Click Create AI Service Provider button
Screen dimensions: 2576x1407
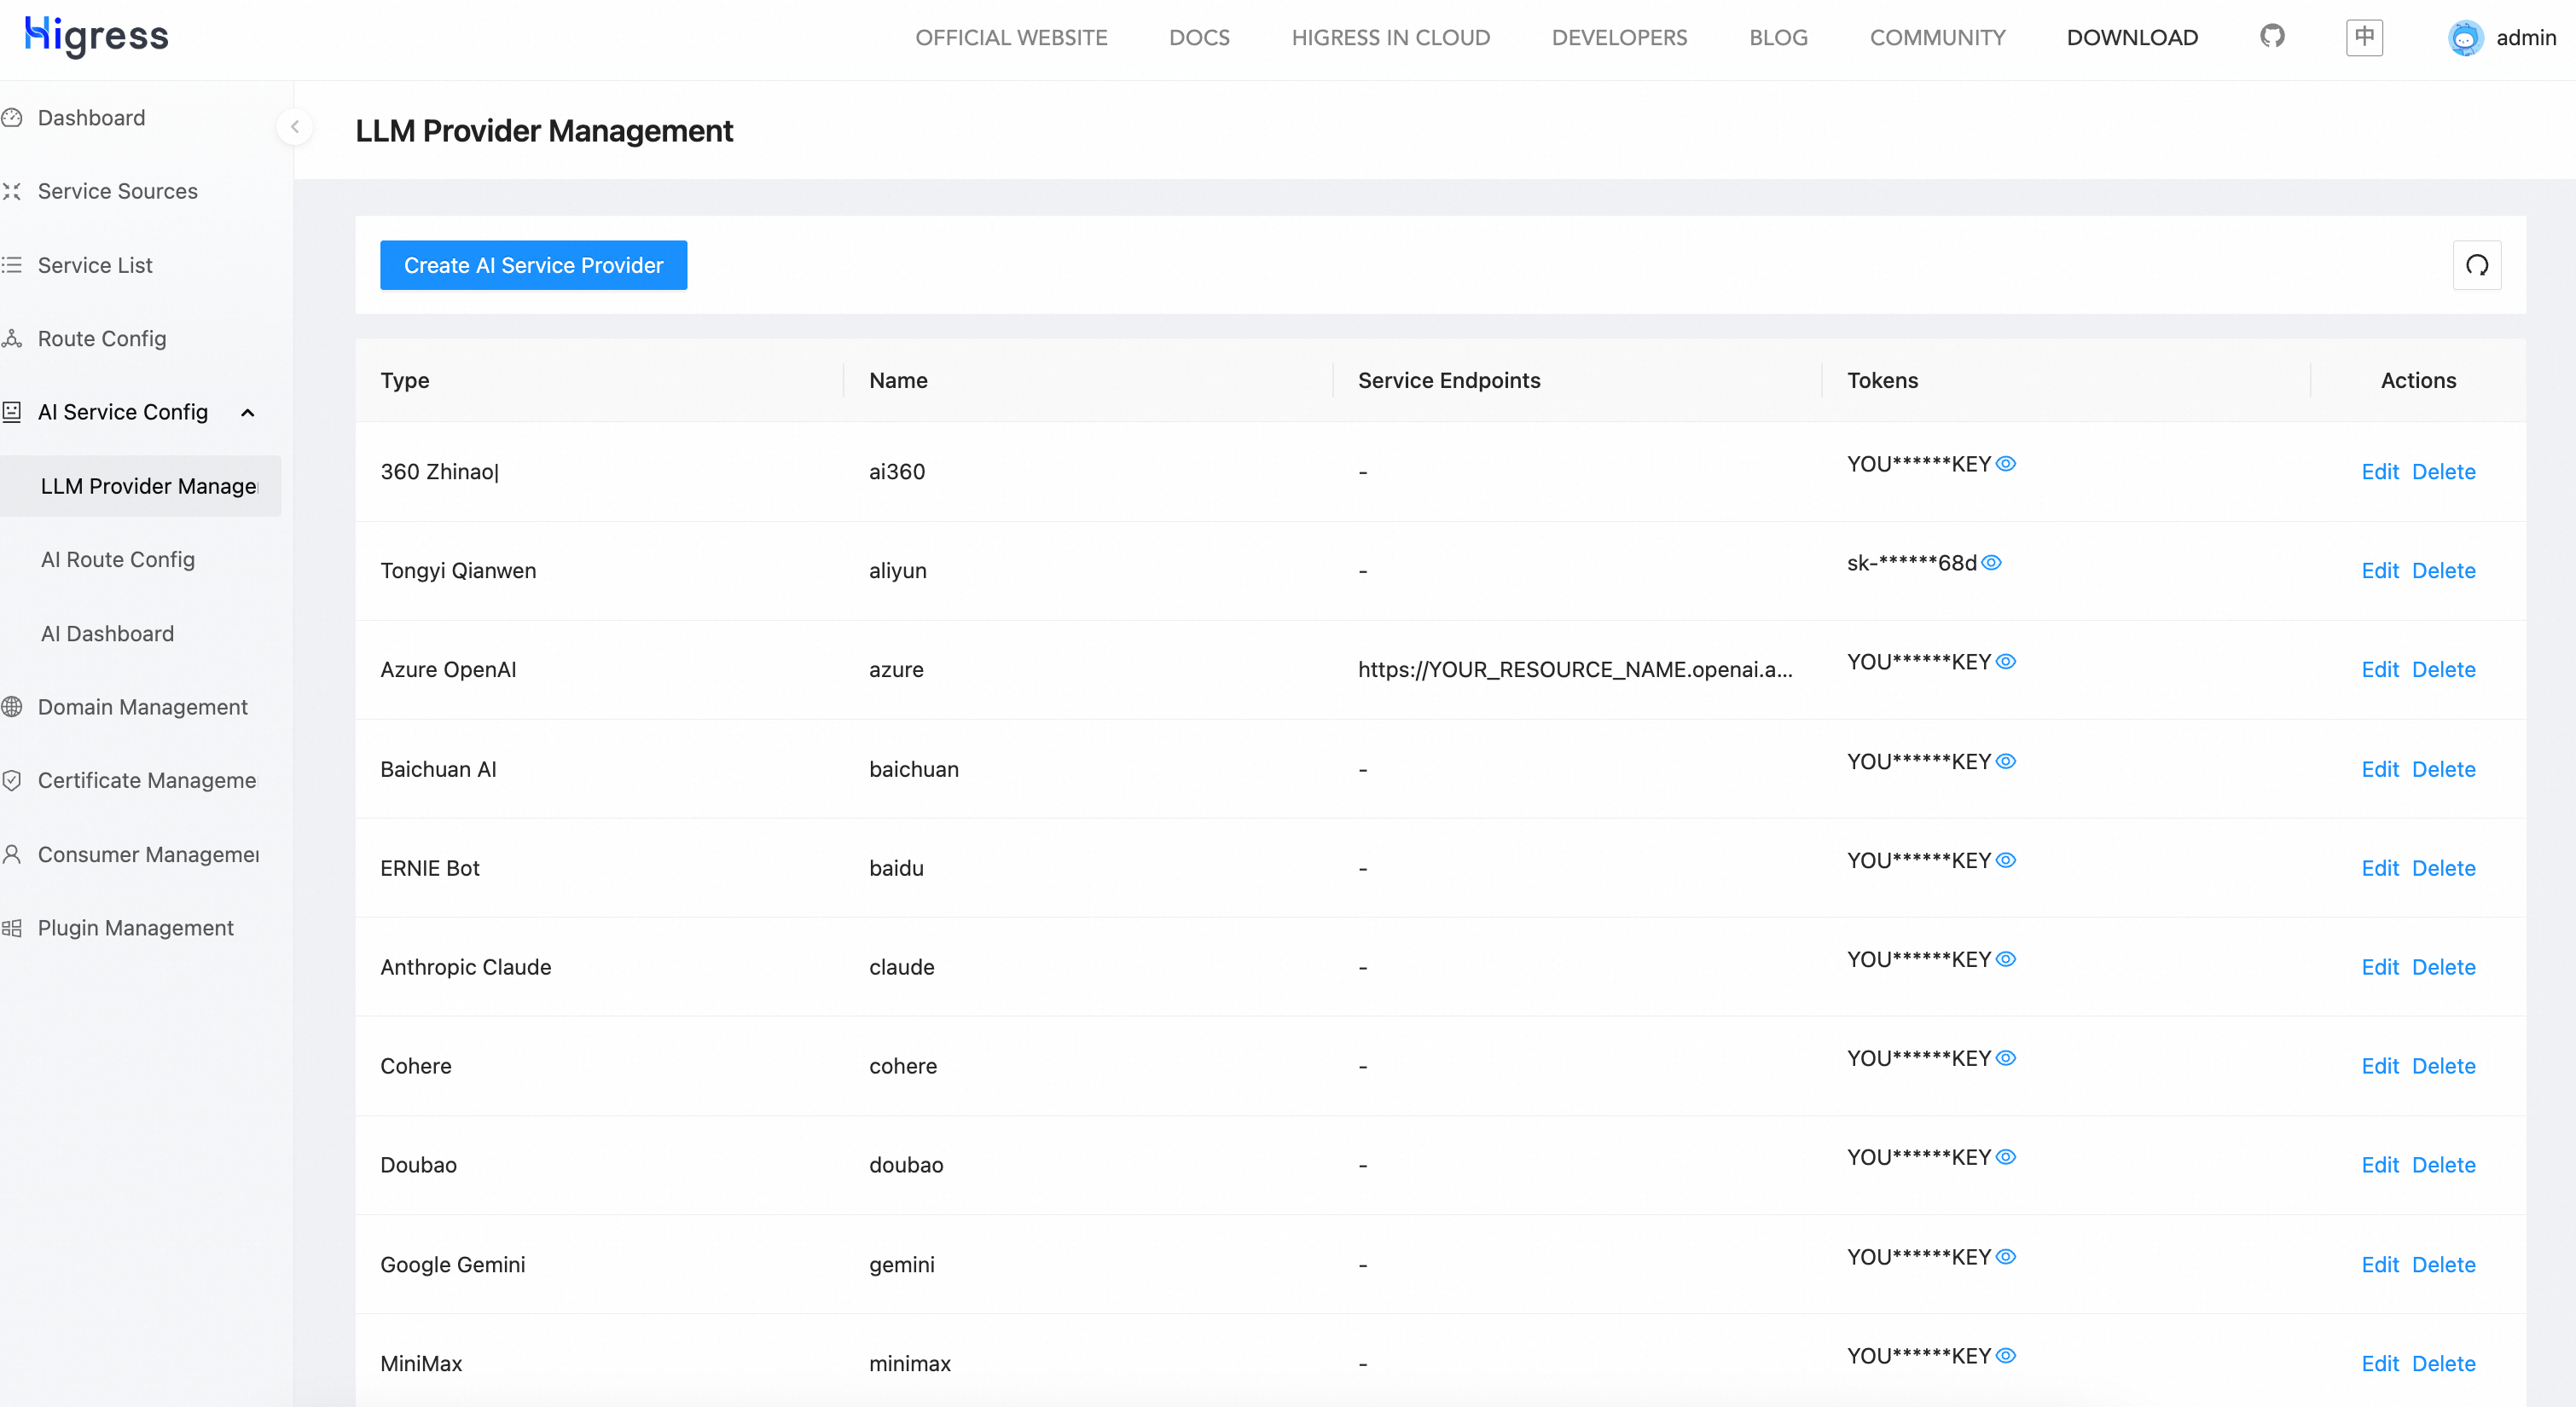click(x=533, y=265)
